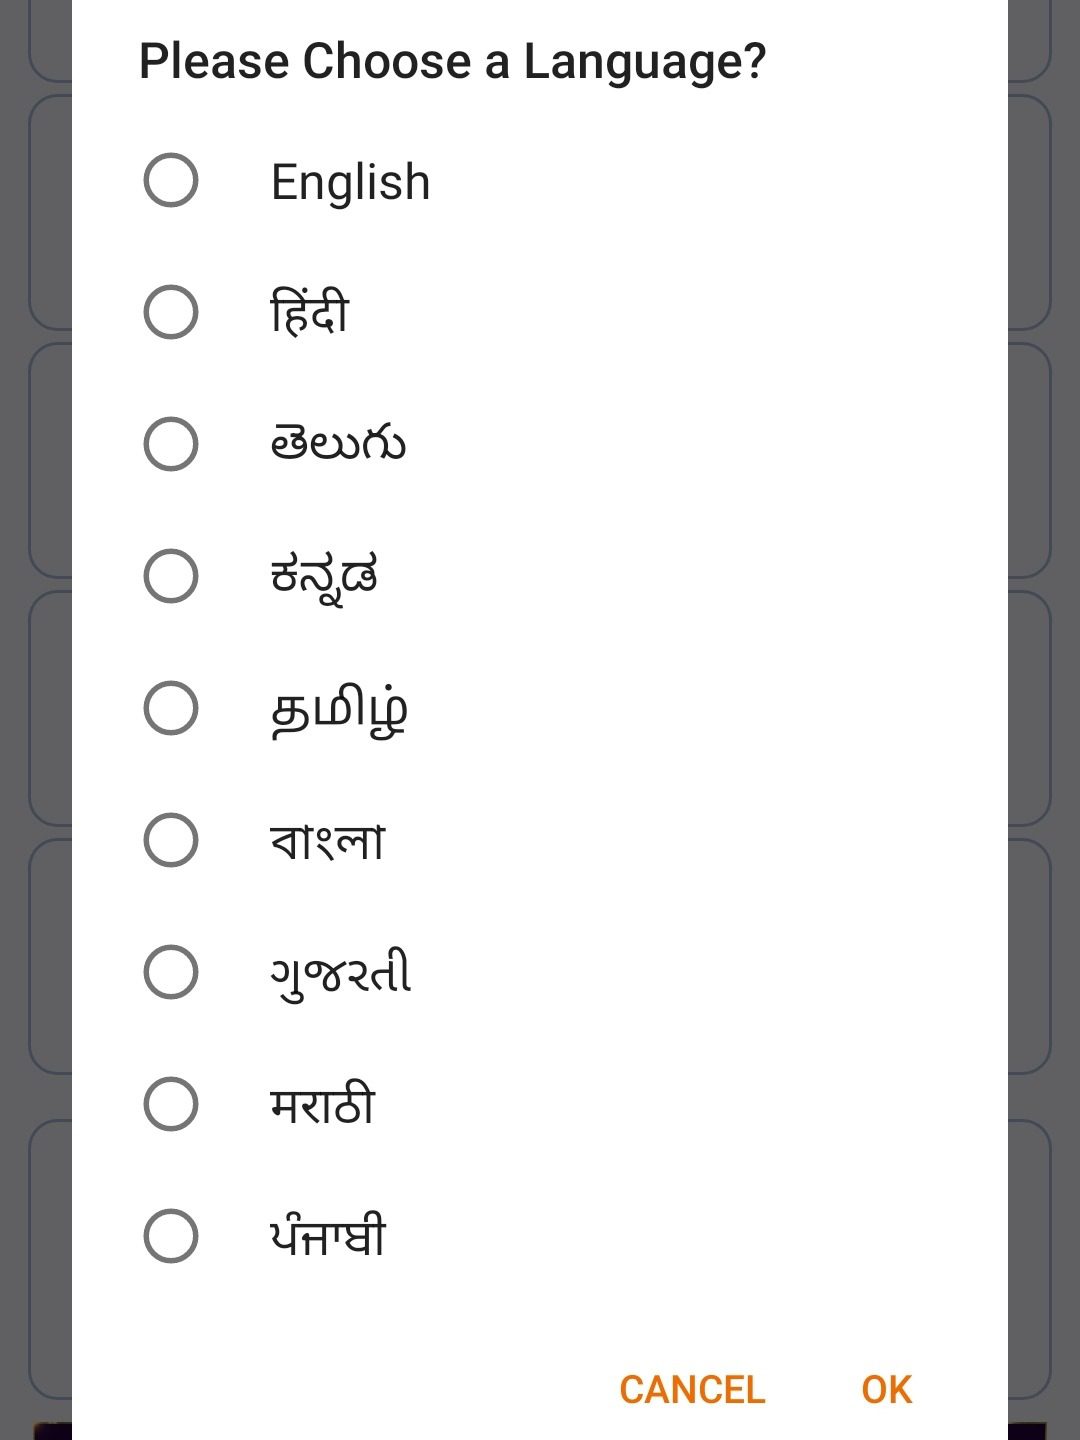The image size is (1080, 1440).
Task: Click the Kannada language label text
Action: 324,577
